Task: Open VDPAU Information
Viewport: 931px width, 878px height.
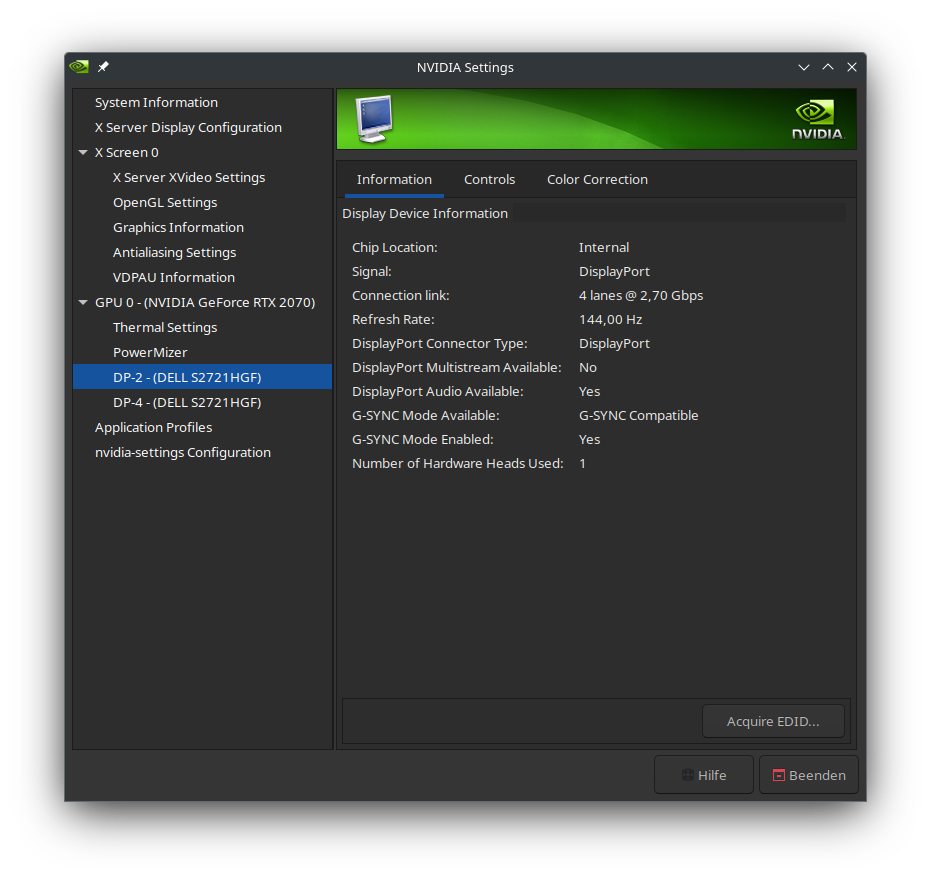Action: click(173, 277)
